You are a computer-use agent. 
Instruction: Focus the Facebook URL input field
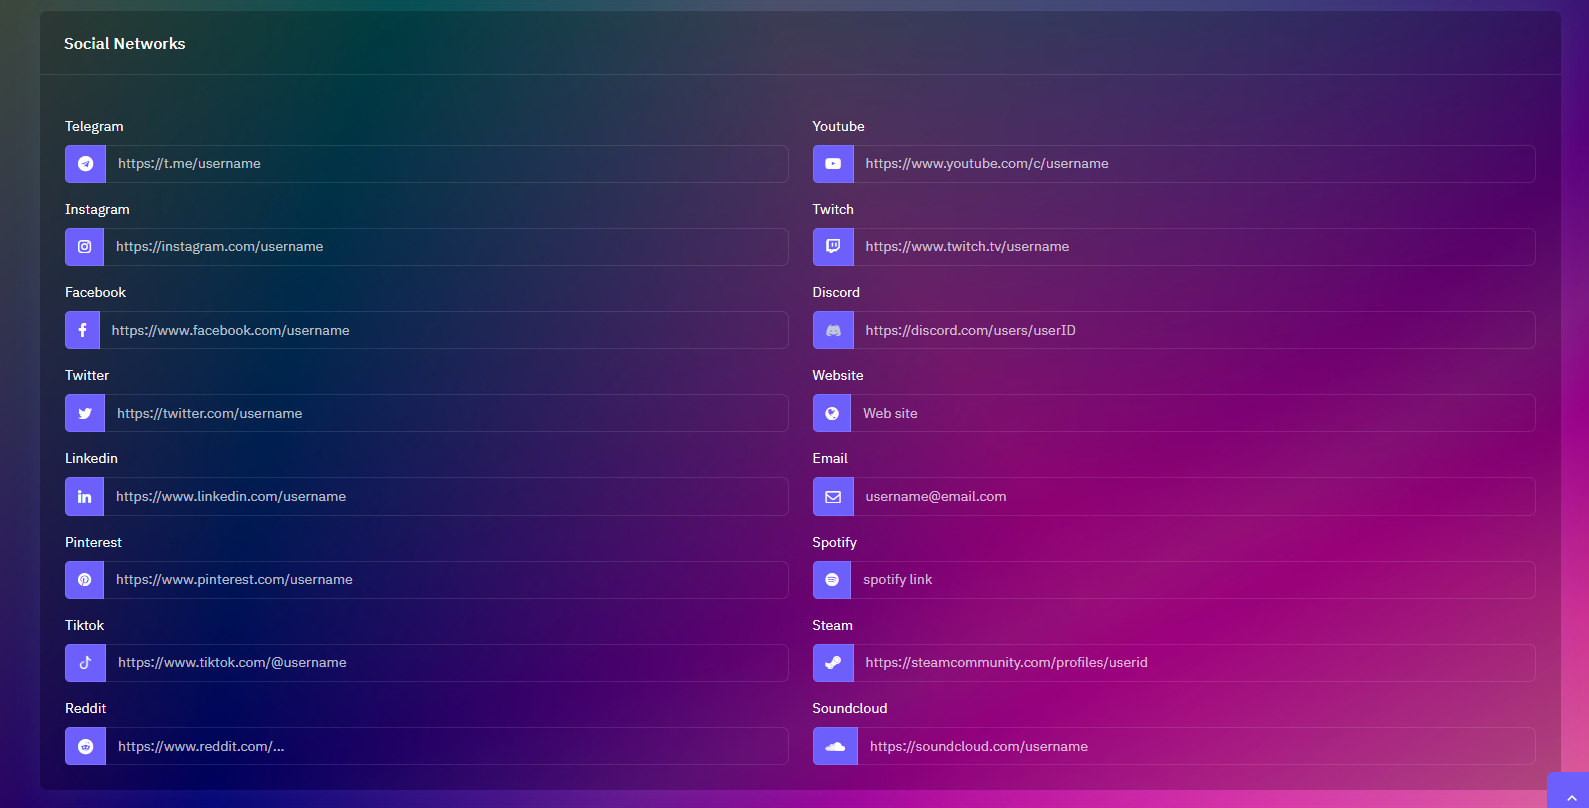[444, 330]
